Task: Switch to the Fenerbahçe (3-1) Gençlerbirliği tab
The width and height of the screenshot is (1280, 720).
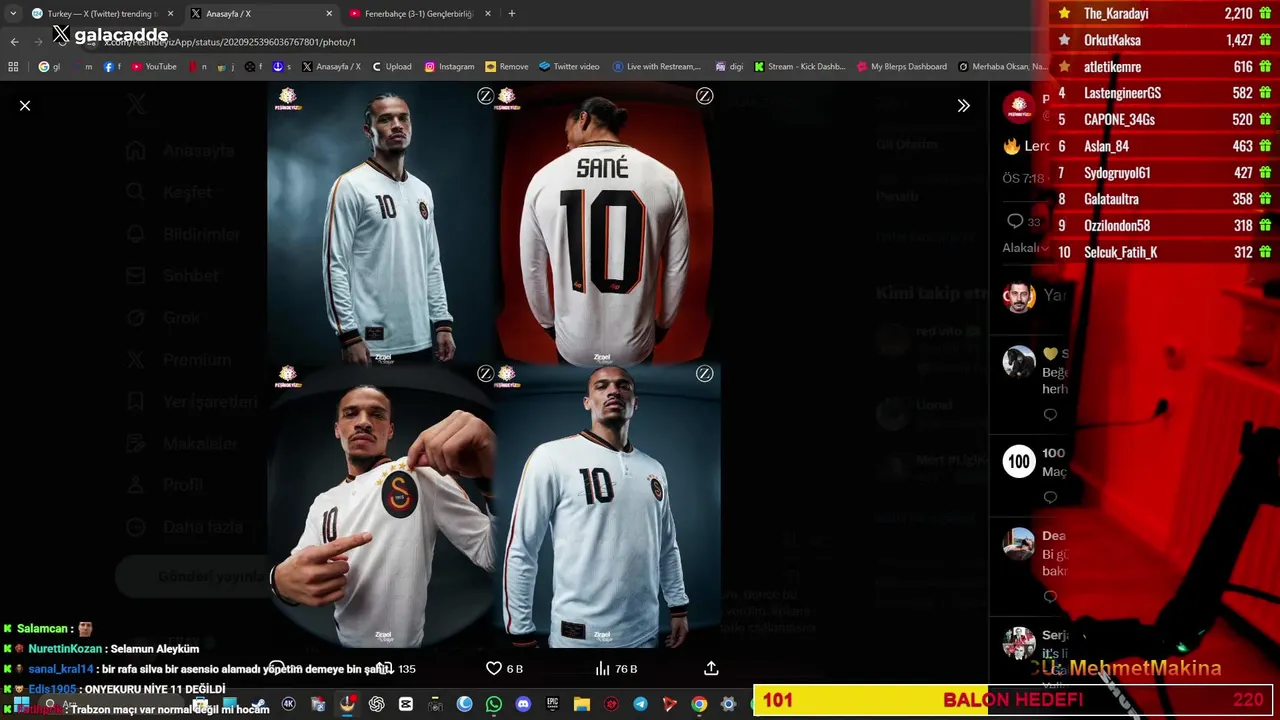Action: (418, 14)
